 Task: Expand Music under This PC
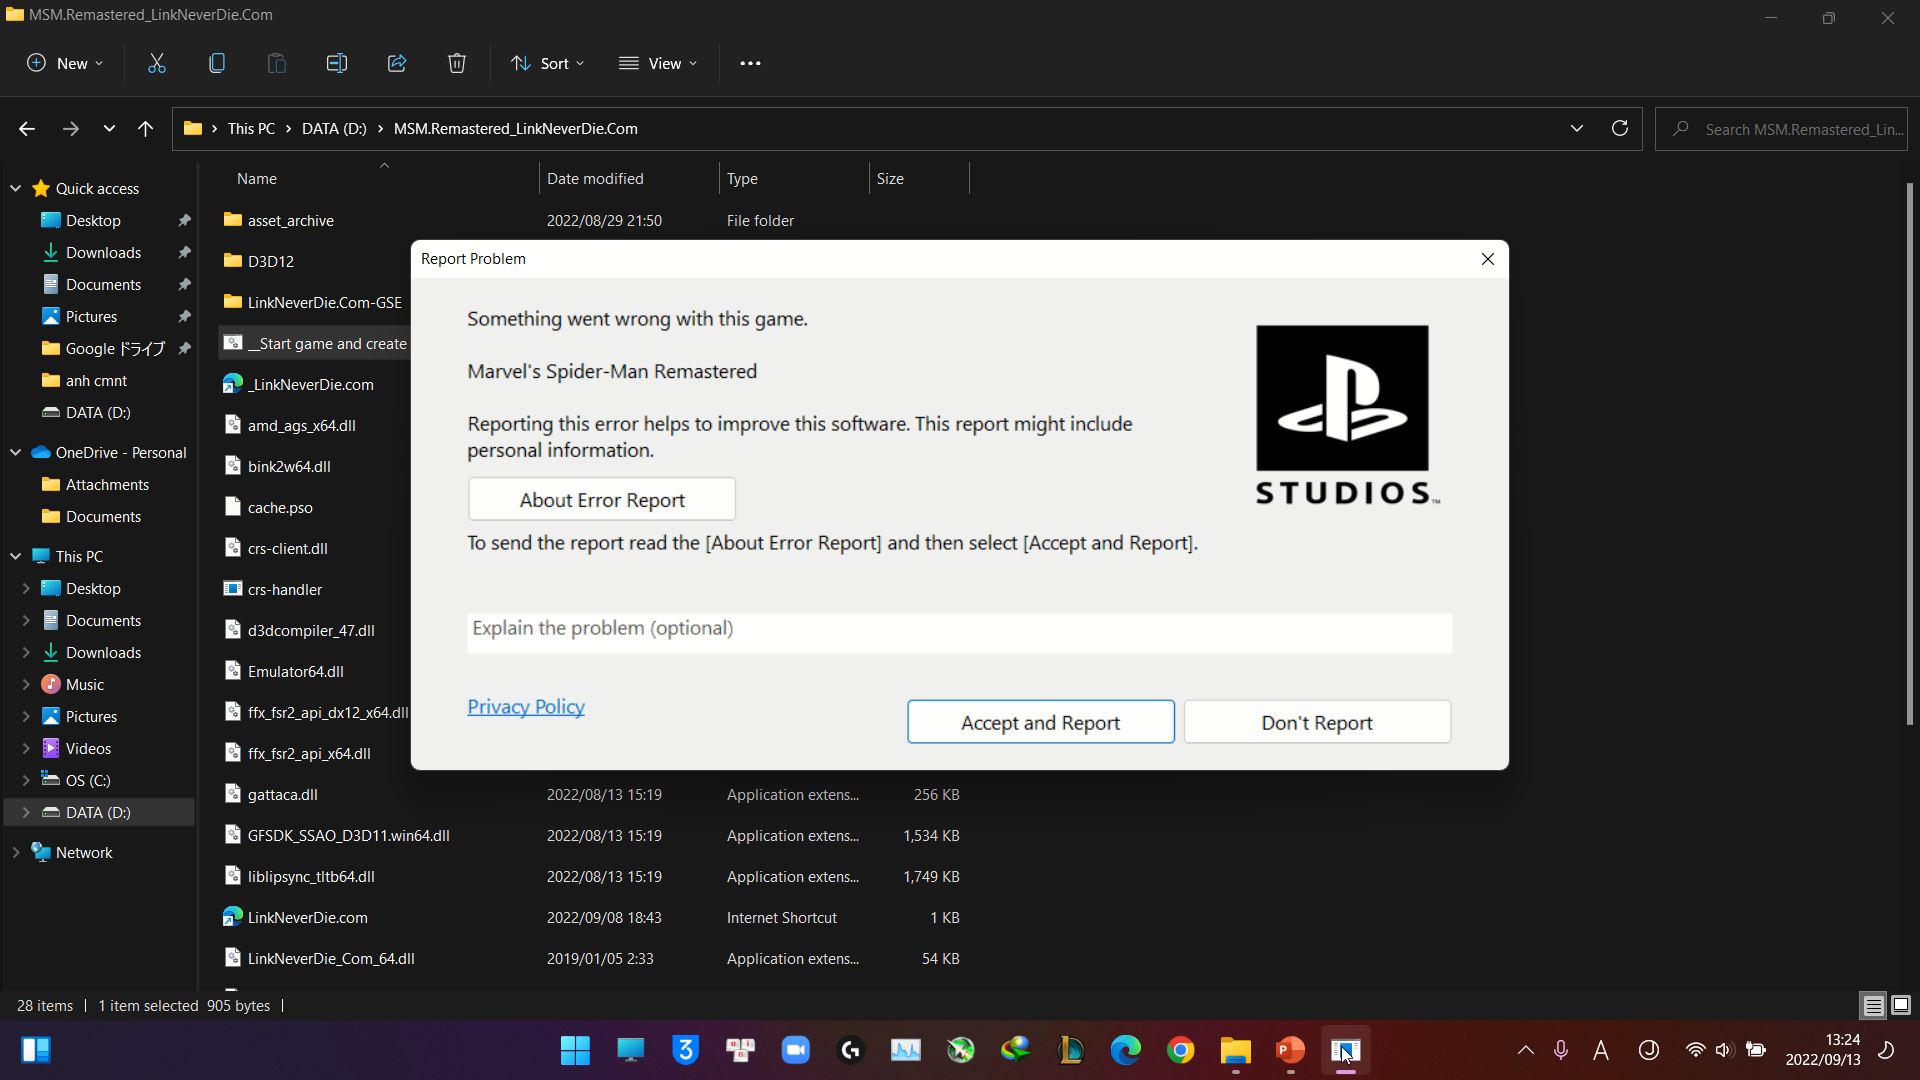[26, 684]
